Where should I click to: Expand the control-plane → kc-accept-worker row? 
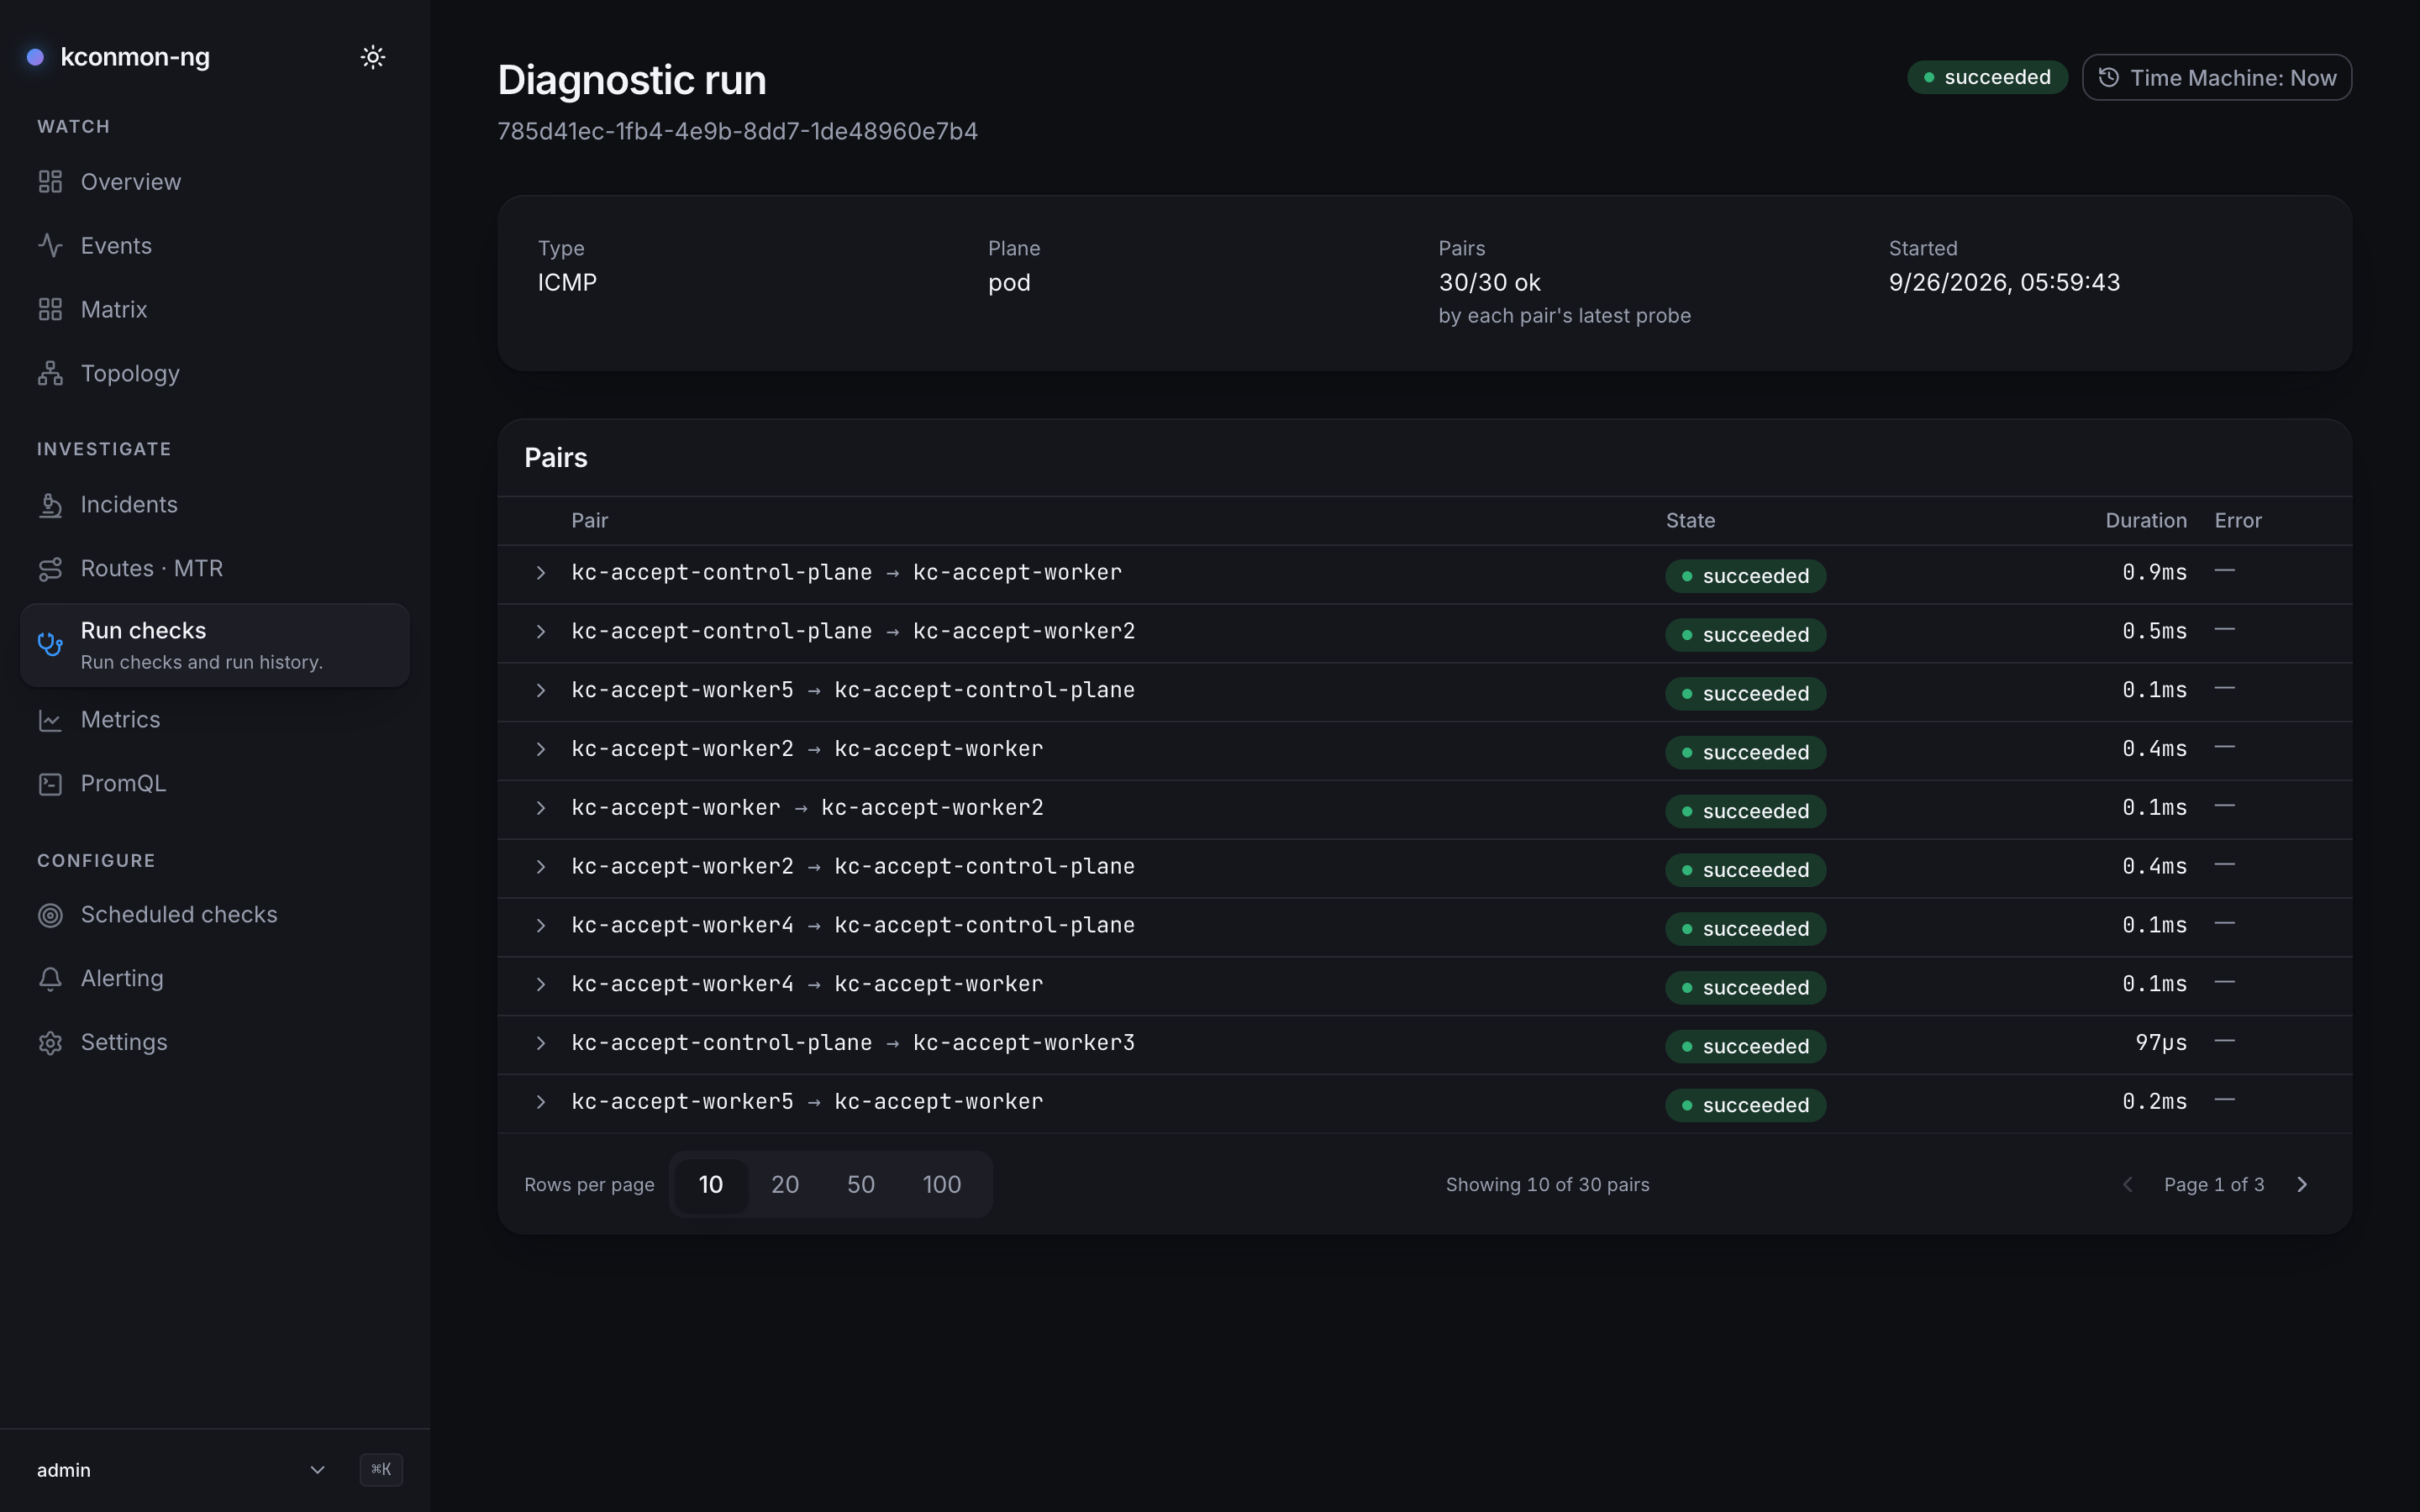[x=541, y=573]
